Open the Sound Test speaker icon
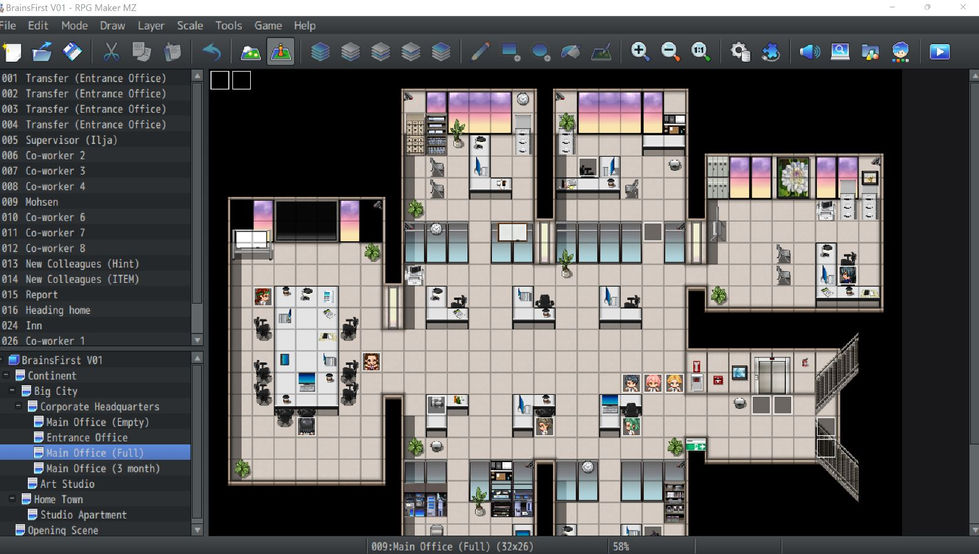 pos(810,52)
